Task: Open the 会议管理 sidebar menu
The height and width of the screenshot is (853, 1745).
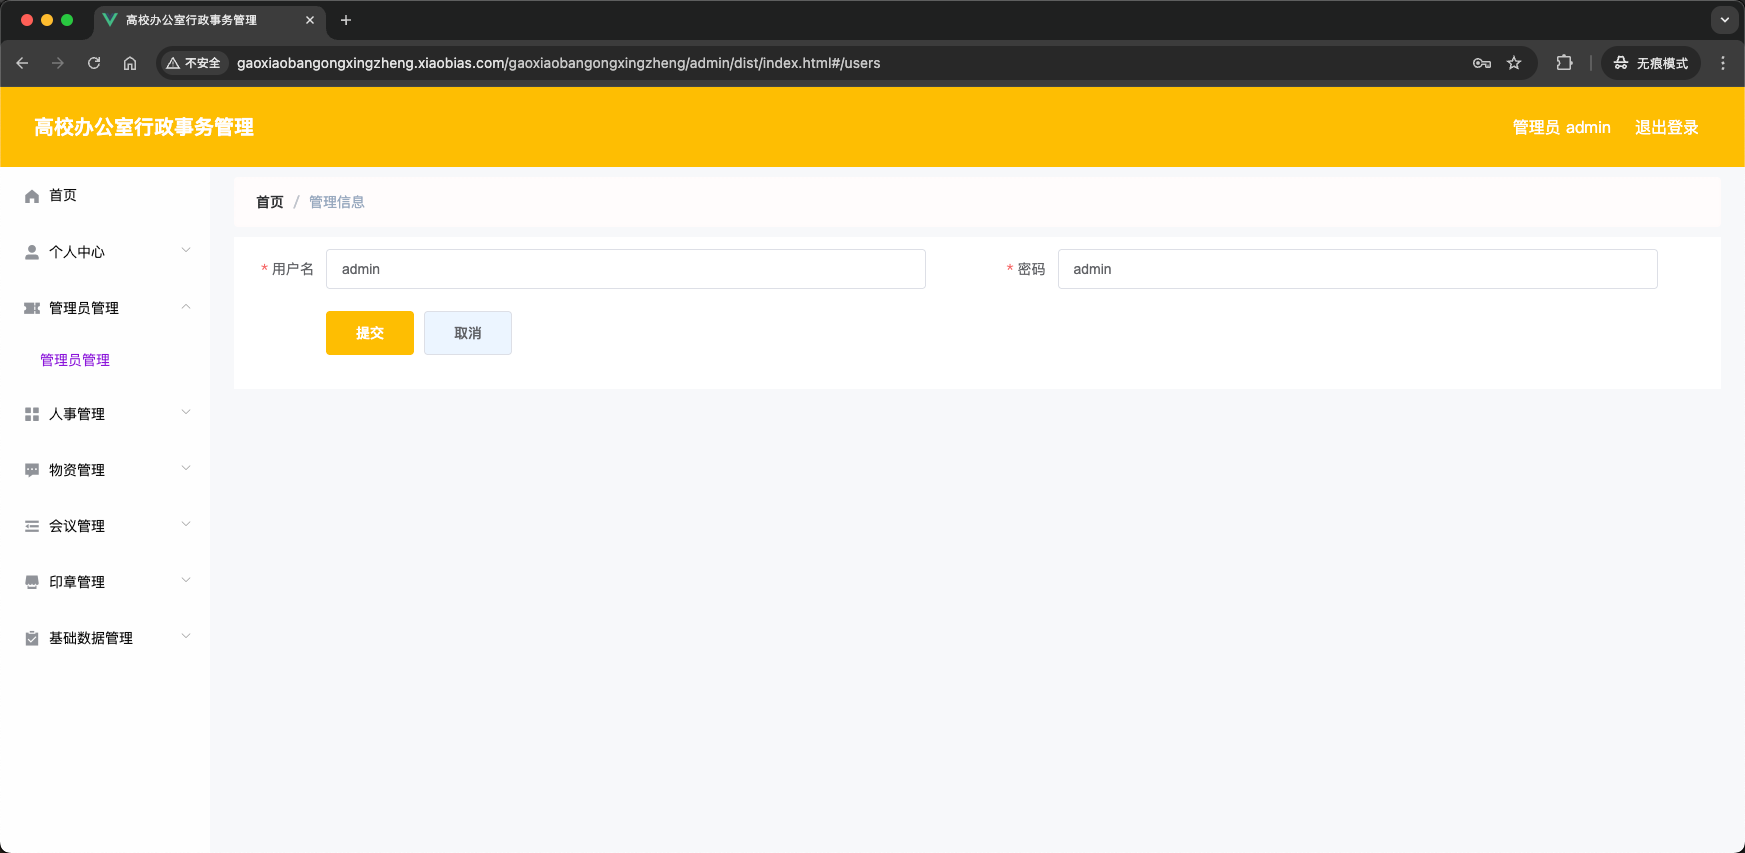Action: click(105, 526)
